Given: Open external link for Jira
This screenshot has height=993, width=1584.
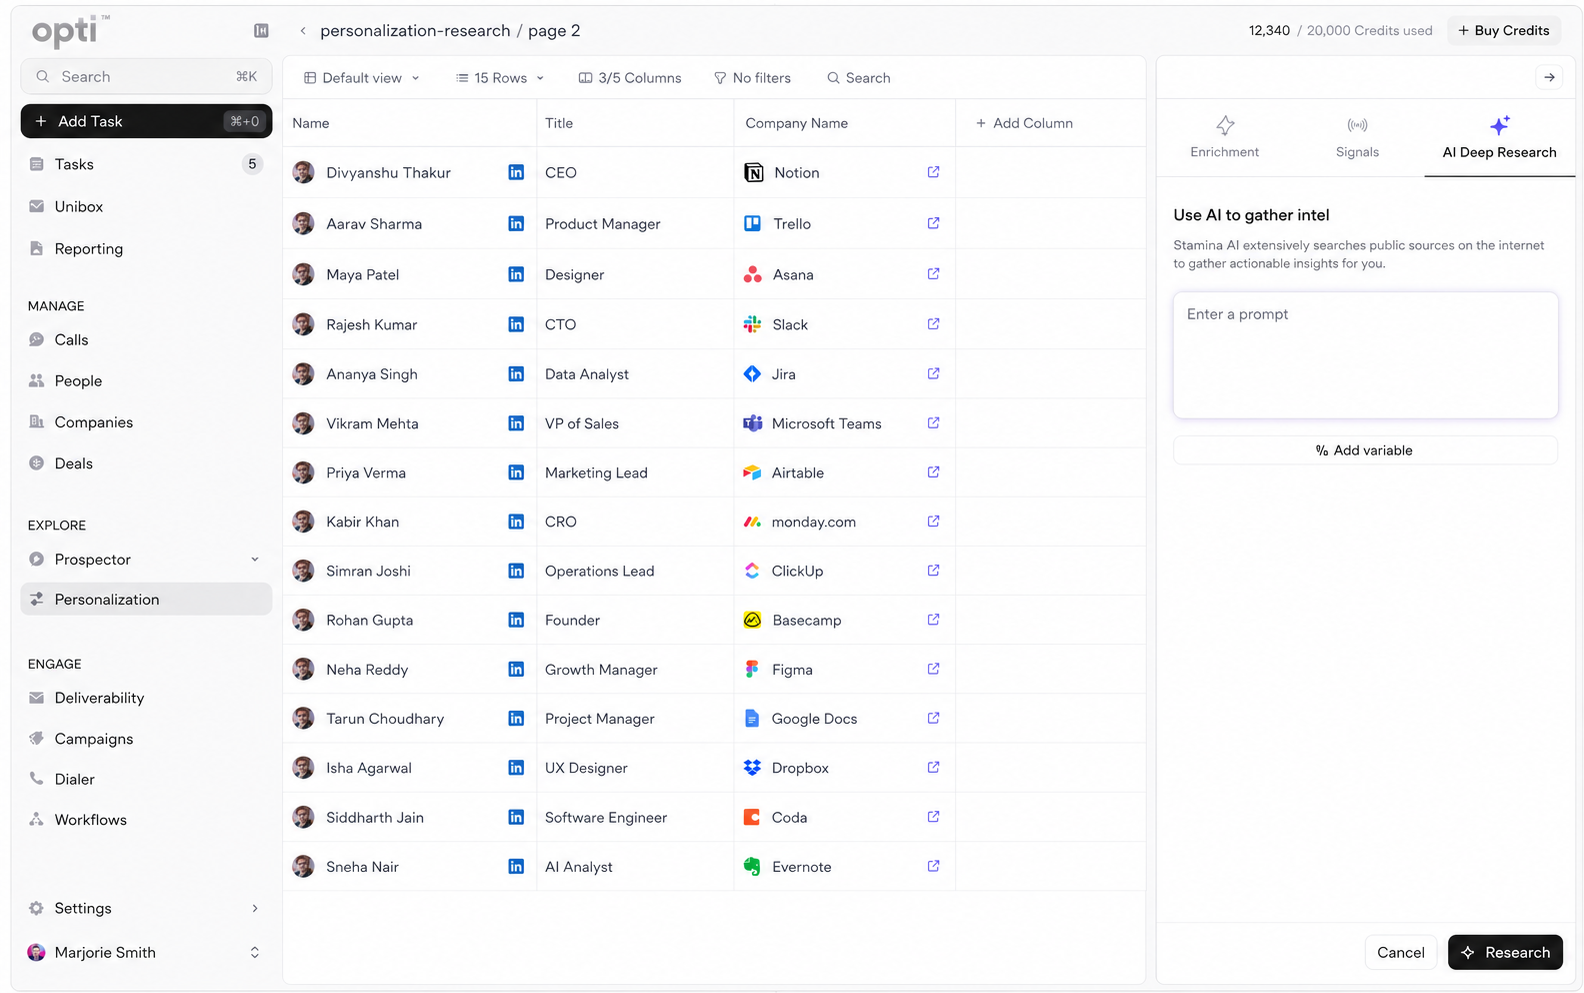Looking at the screenshot, I should click(933, 374).
